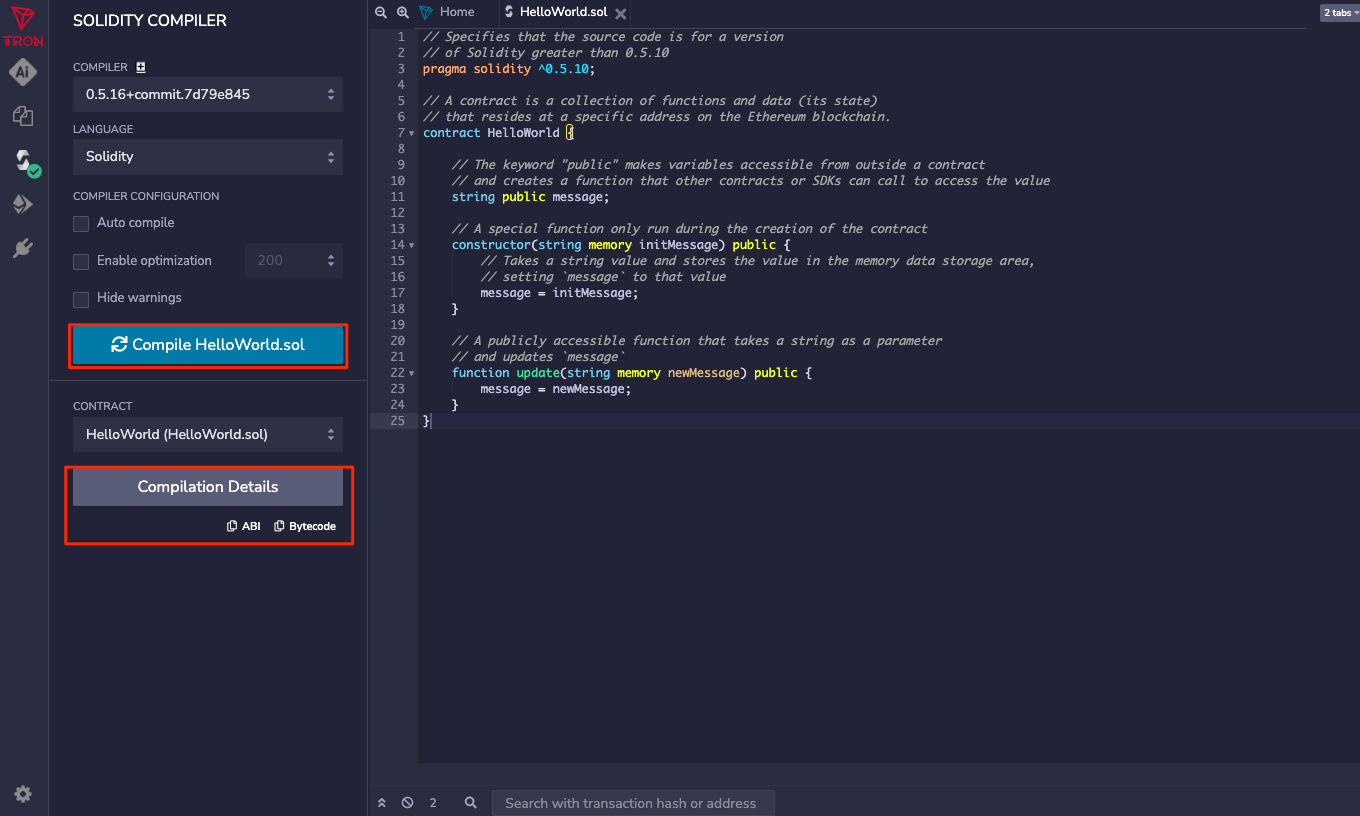Click the transaction hash search field
The image size is (1360, 816).
tap(632, 803)
